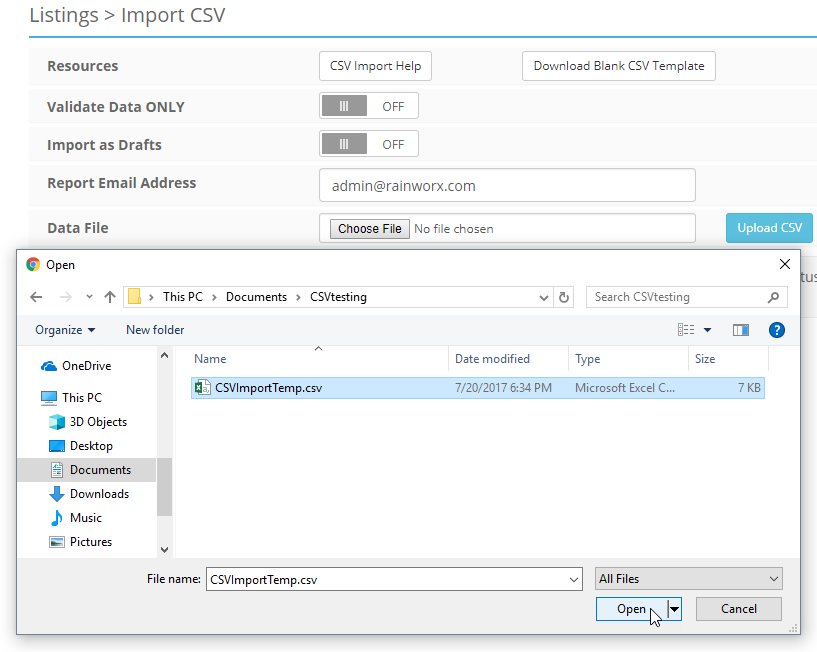817x652 pixels.
Task: Click the back navigation arrow in Open dialog
Action: coord(37,297)
